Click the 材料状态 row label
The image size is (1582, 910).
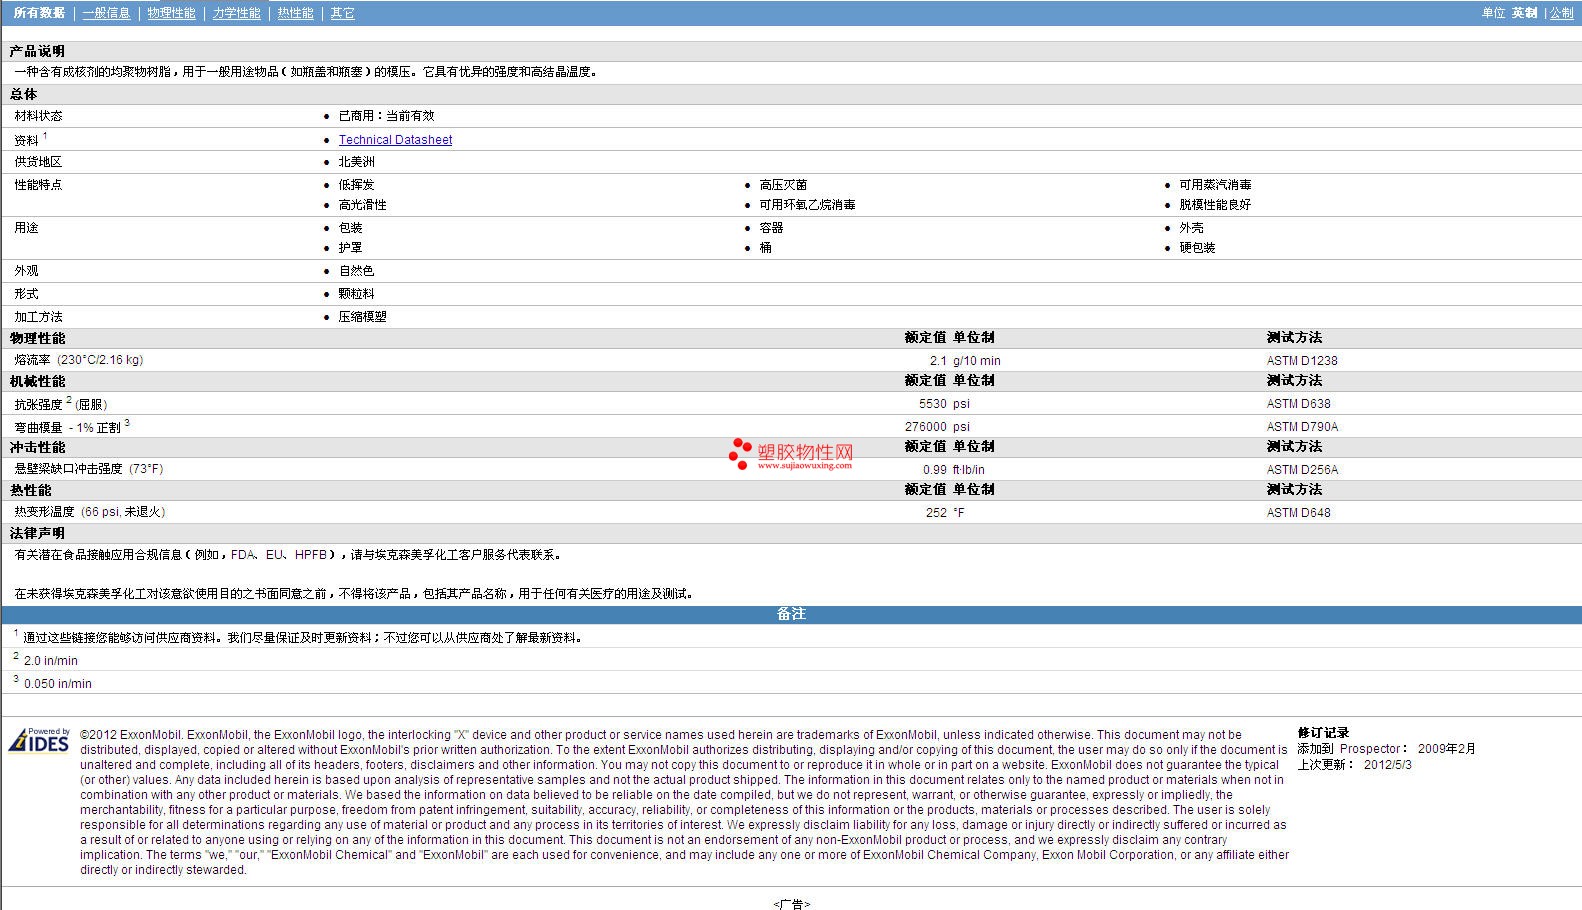[x=38, y=116]
